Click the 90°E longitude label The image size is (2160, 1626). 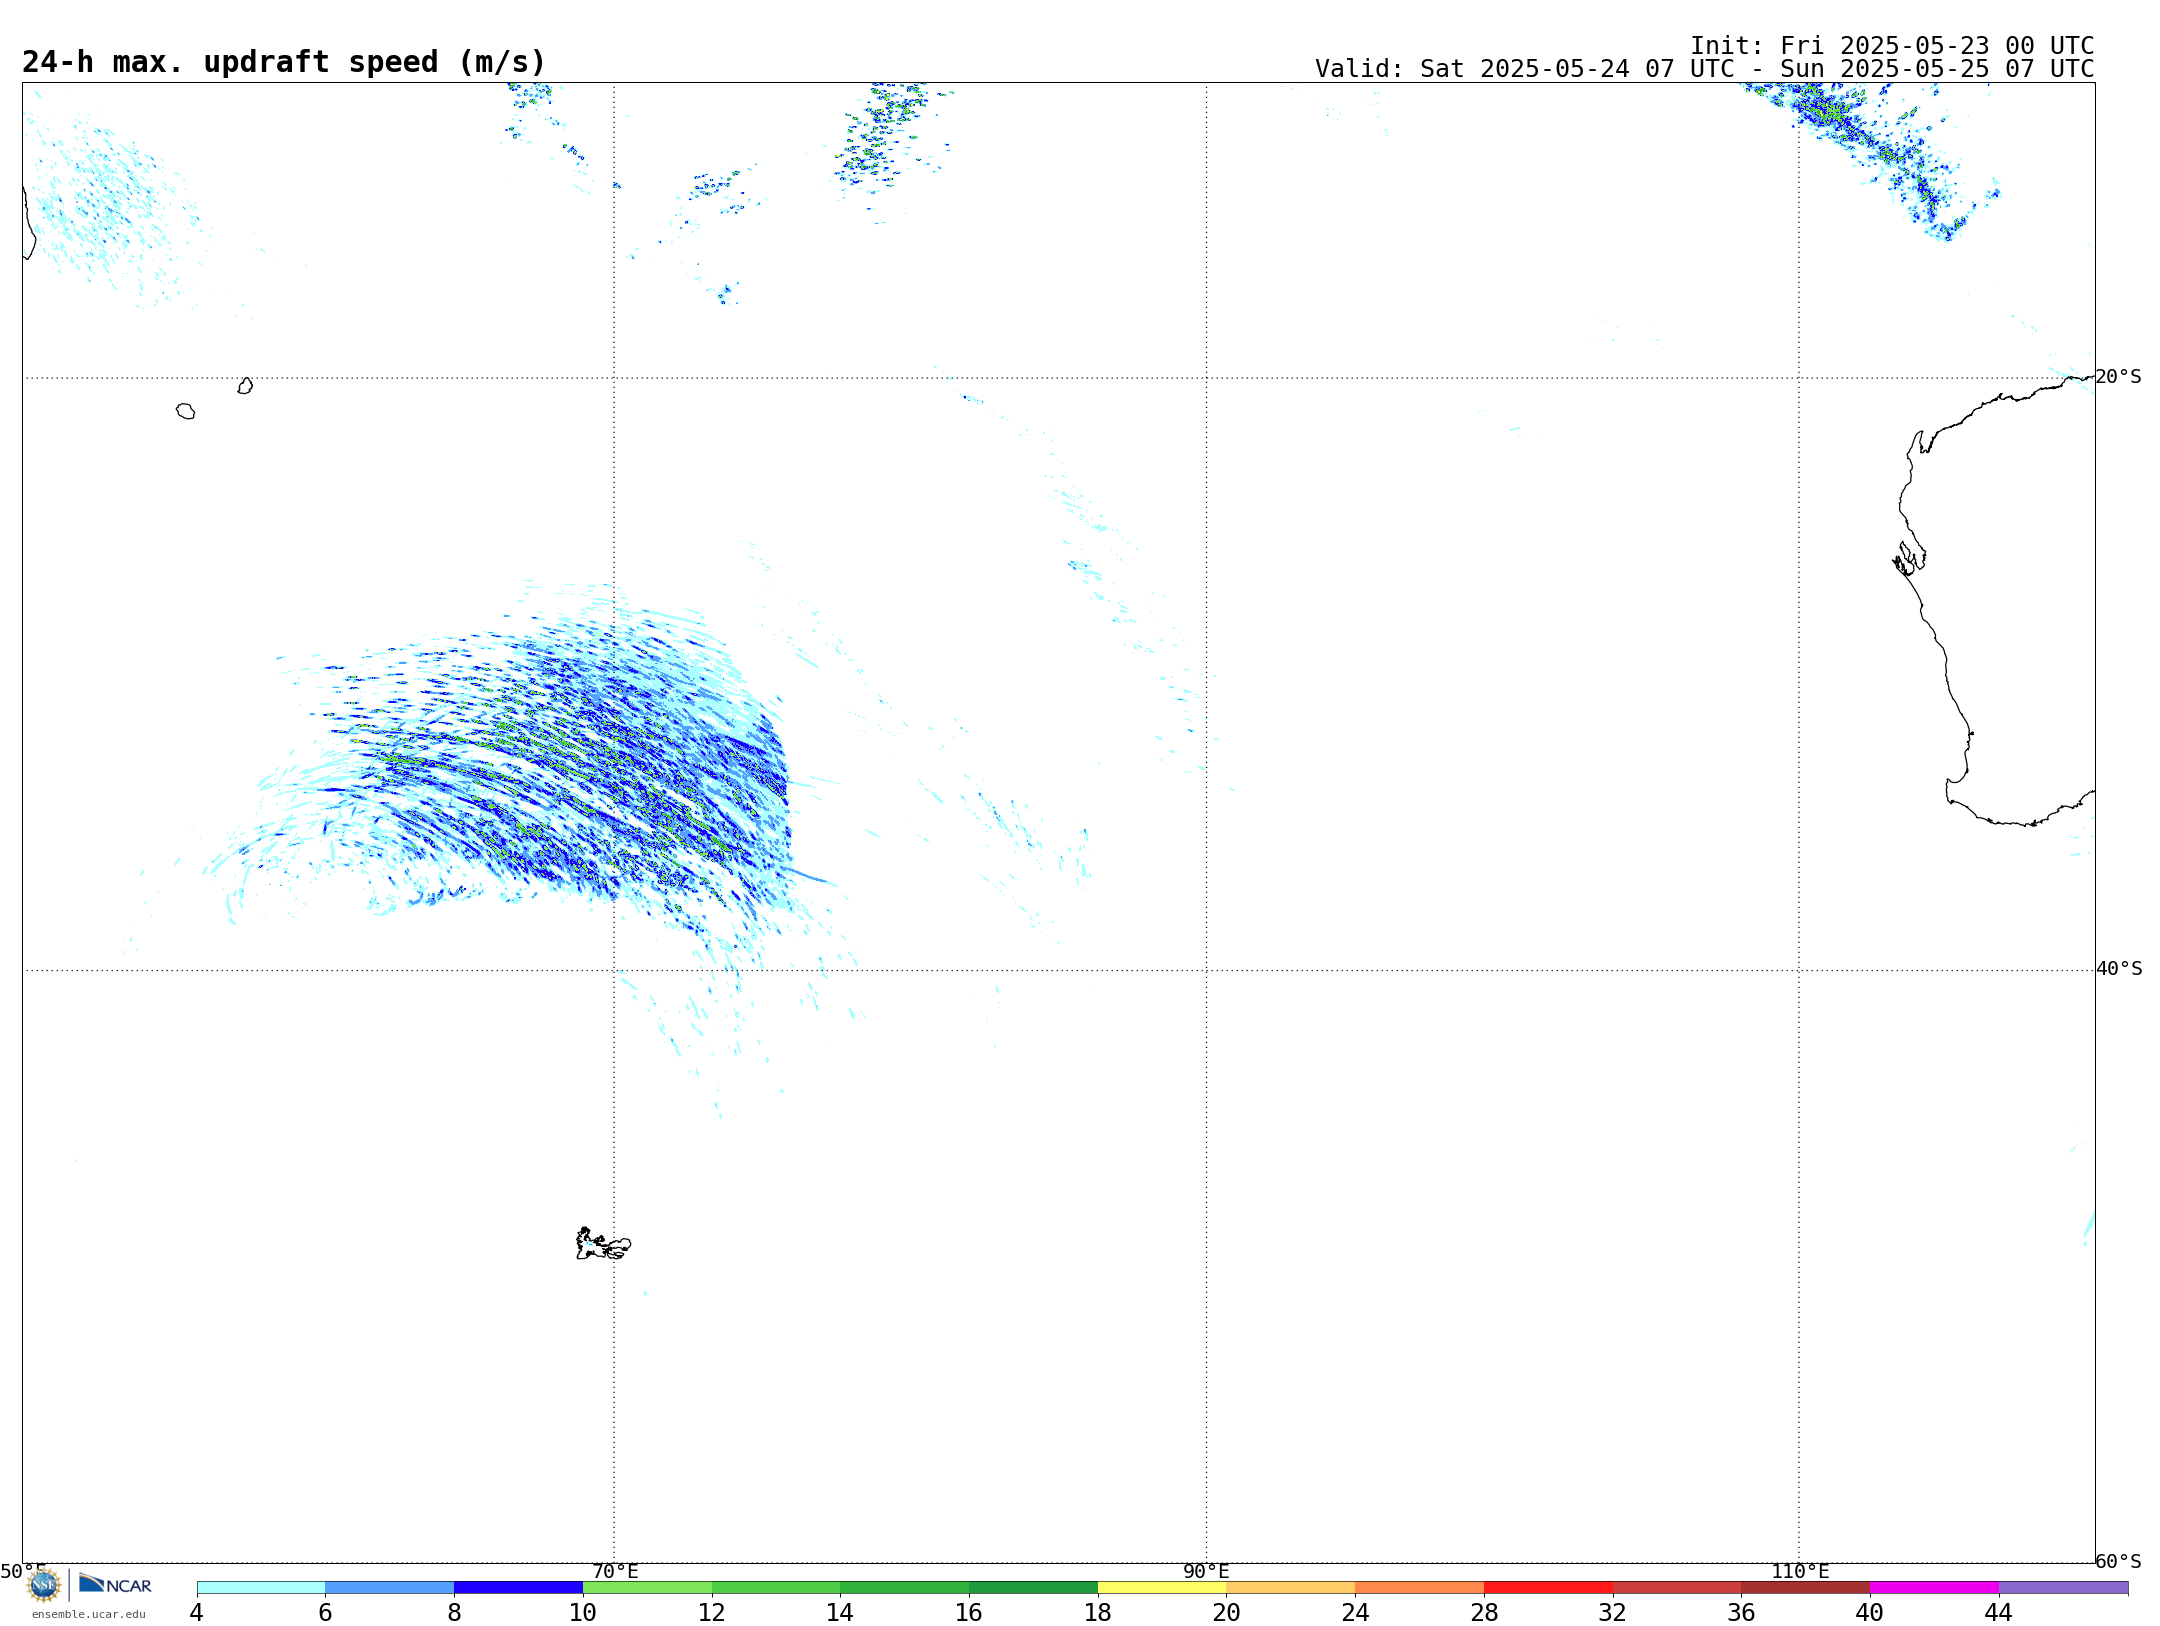click(1206, 1571)
